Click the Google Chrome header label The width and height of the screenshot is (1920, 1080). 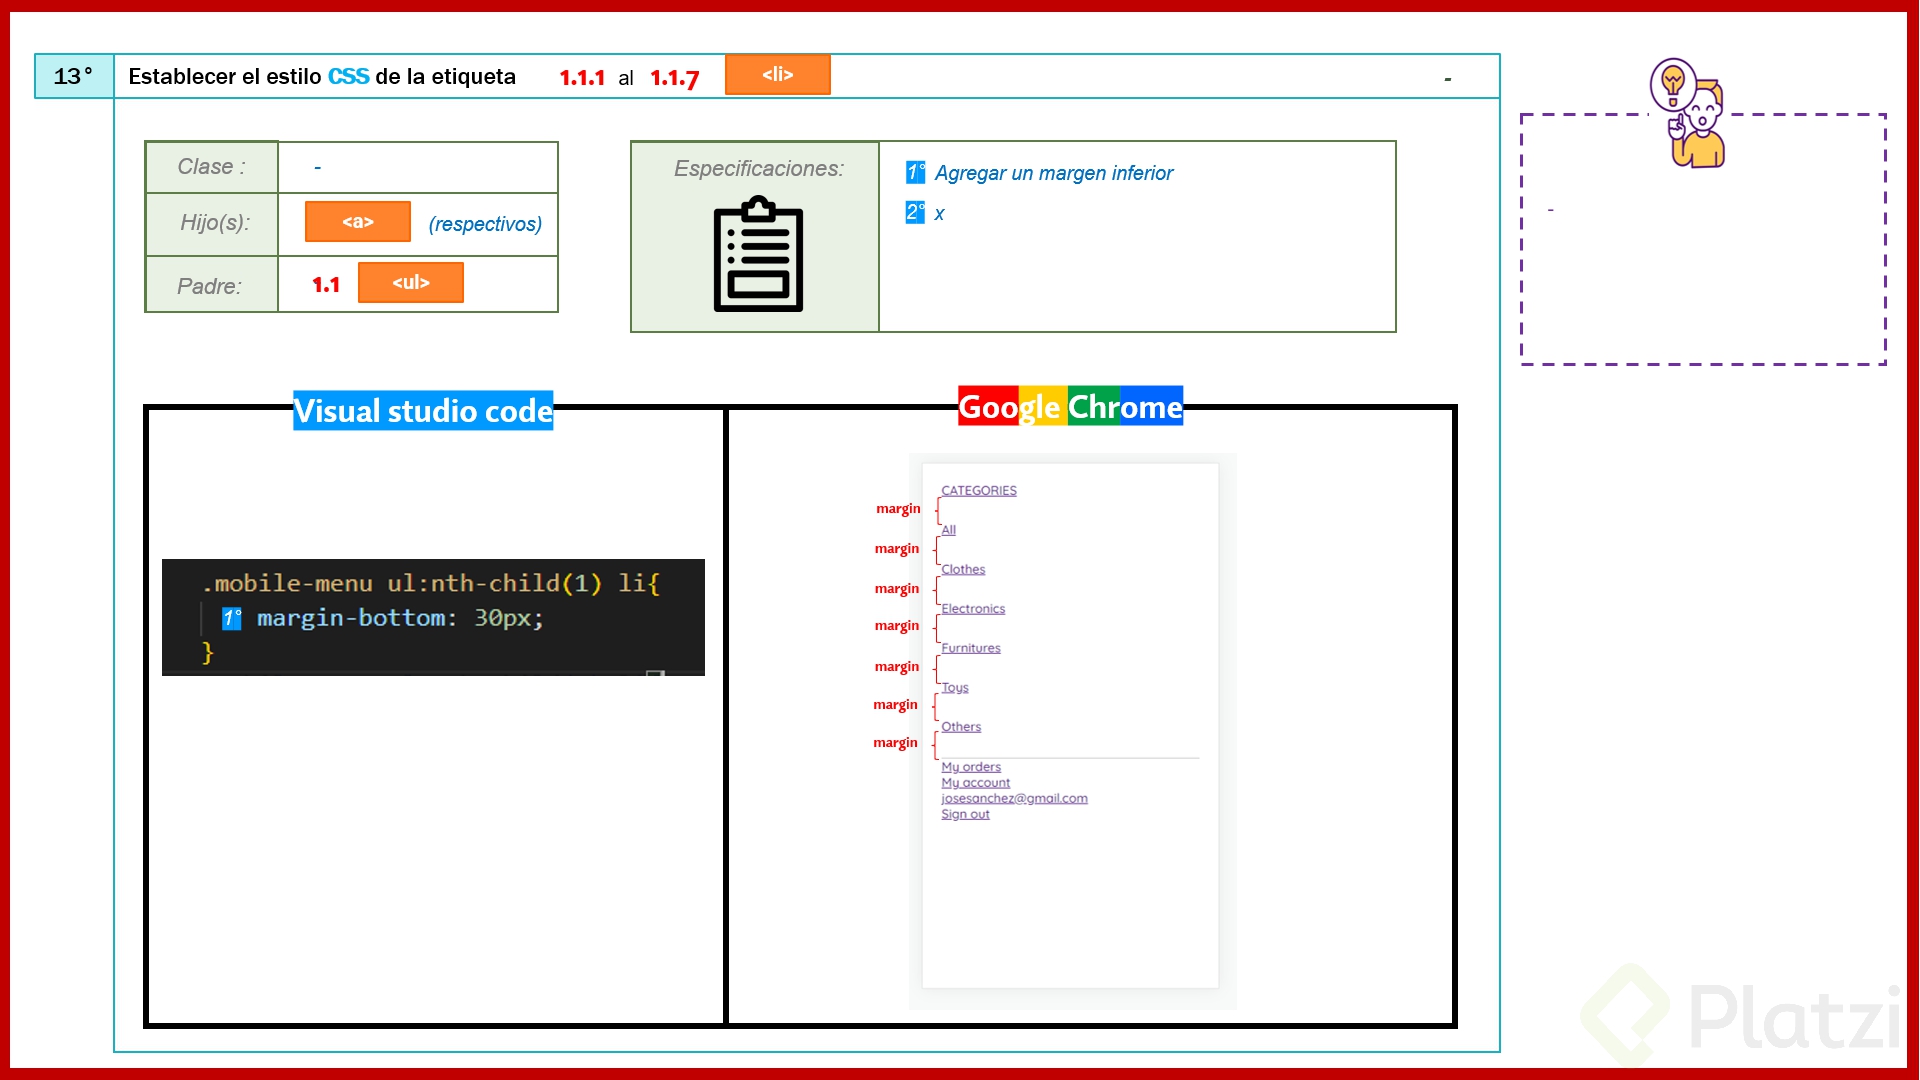[x=1069, y=406]
